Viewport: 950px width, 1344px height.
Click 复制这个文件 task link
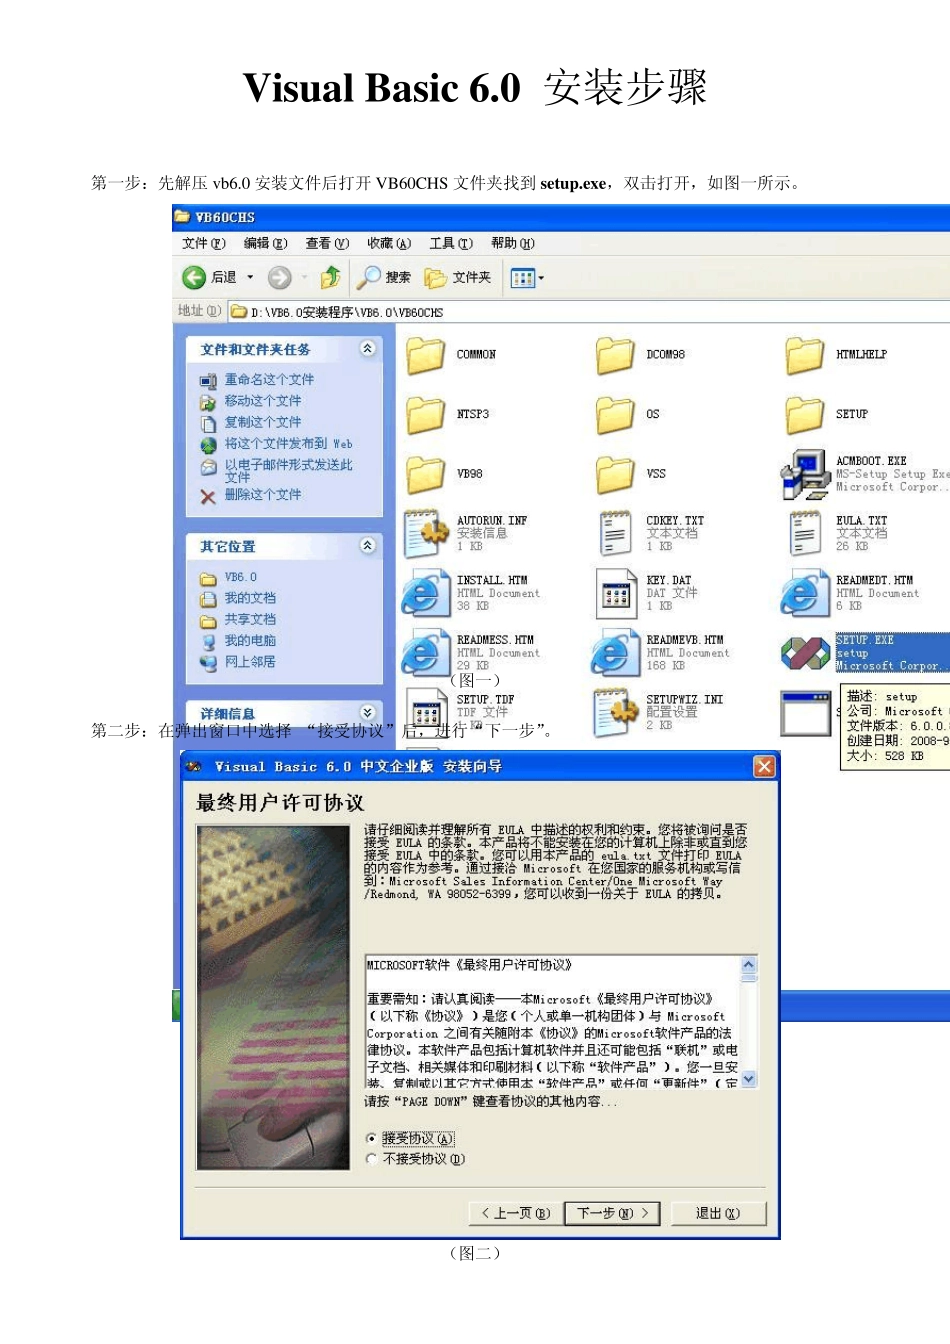[x=263, y=422]
